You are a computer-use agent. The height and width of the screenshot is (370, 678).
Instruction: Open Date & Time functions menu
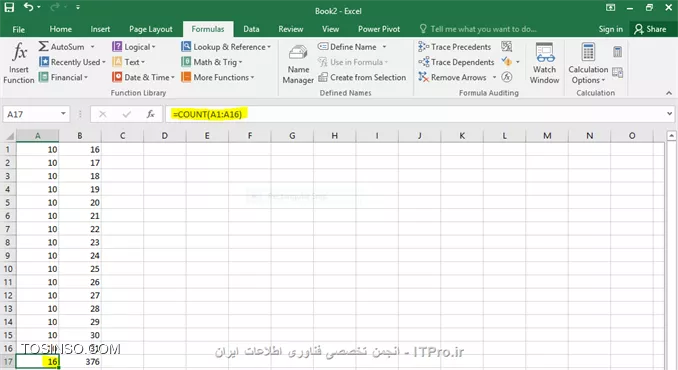click(143, 77)
